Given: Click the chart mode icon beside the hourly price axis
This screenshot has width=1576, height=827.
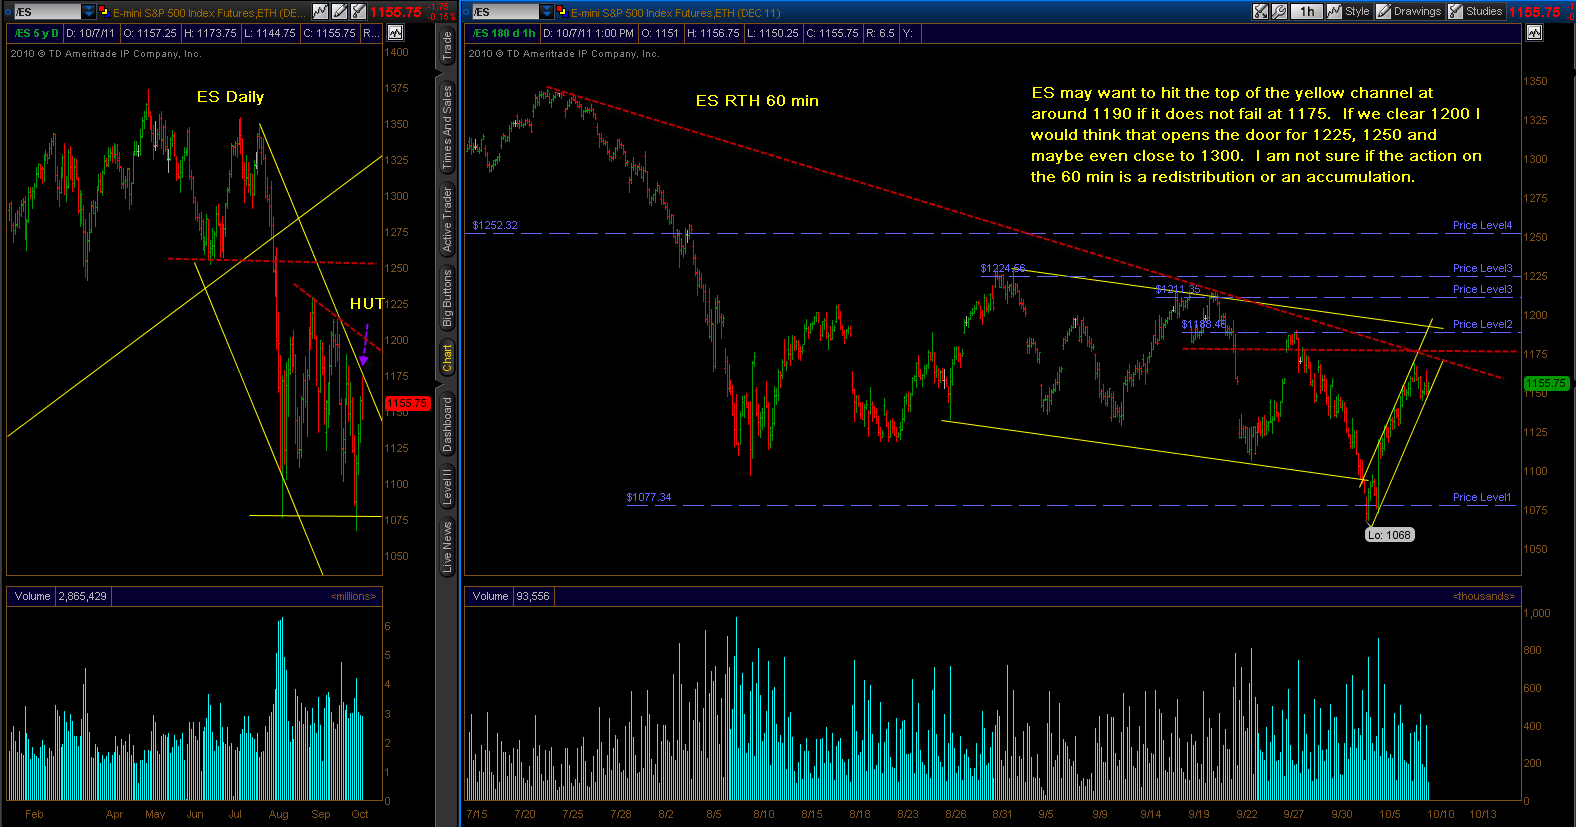Looking at the screenshot, I should click(1534, 33).
